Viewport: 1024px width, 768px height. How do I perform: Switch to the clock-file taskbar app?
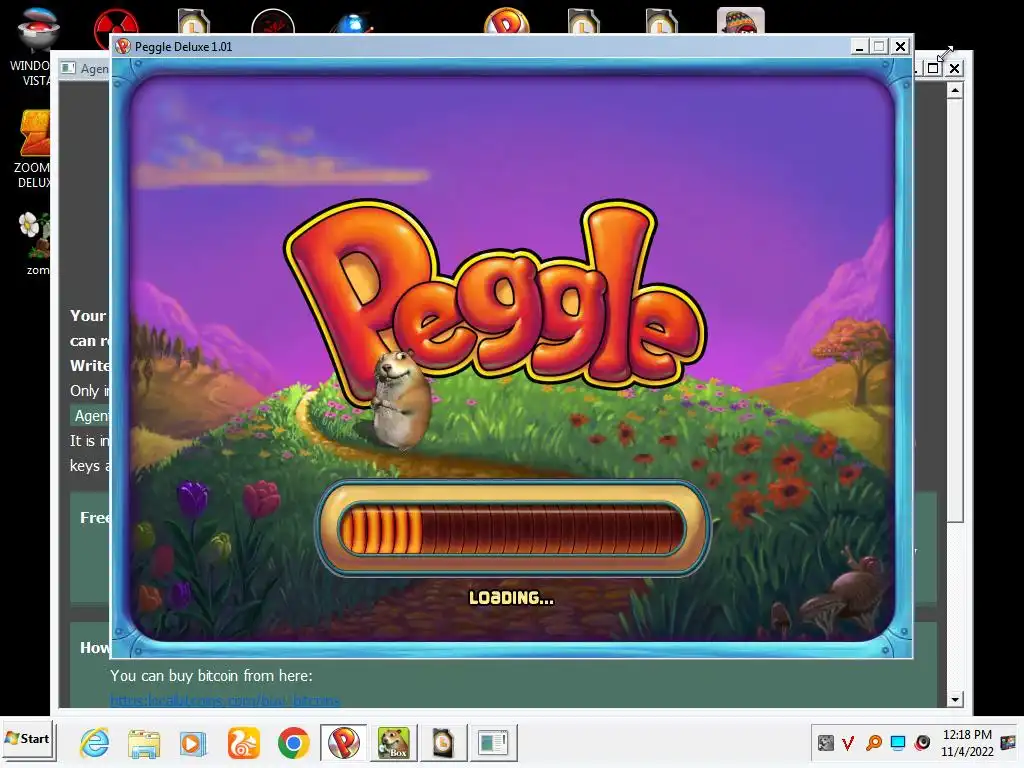tap(443, 743)
